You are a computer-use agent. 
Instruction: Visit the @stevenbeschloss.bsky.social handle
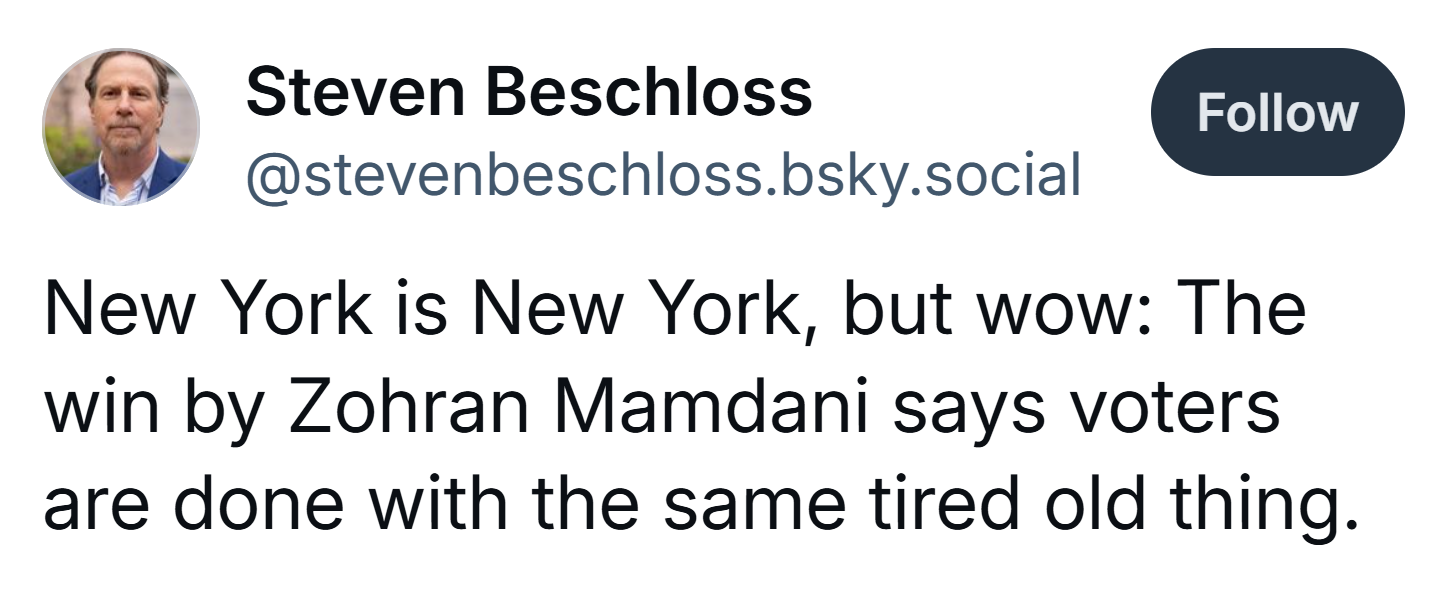tap(664, 174)
